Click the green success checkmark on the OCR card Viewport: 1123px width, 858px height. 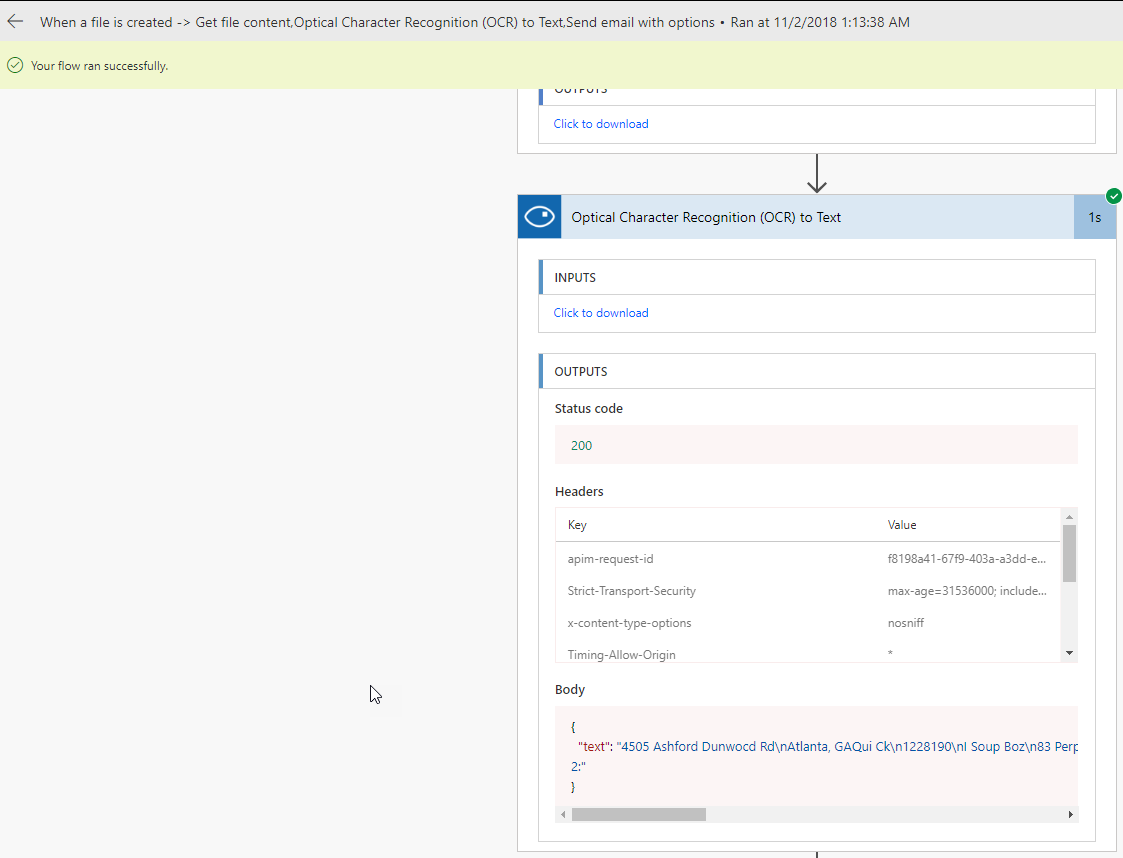1114,196
